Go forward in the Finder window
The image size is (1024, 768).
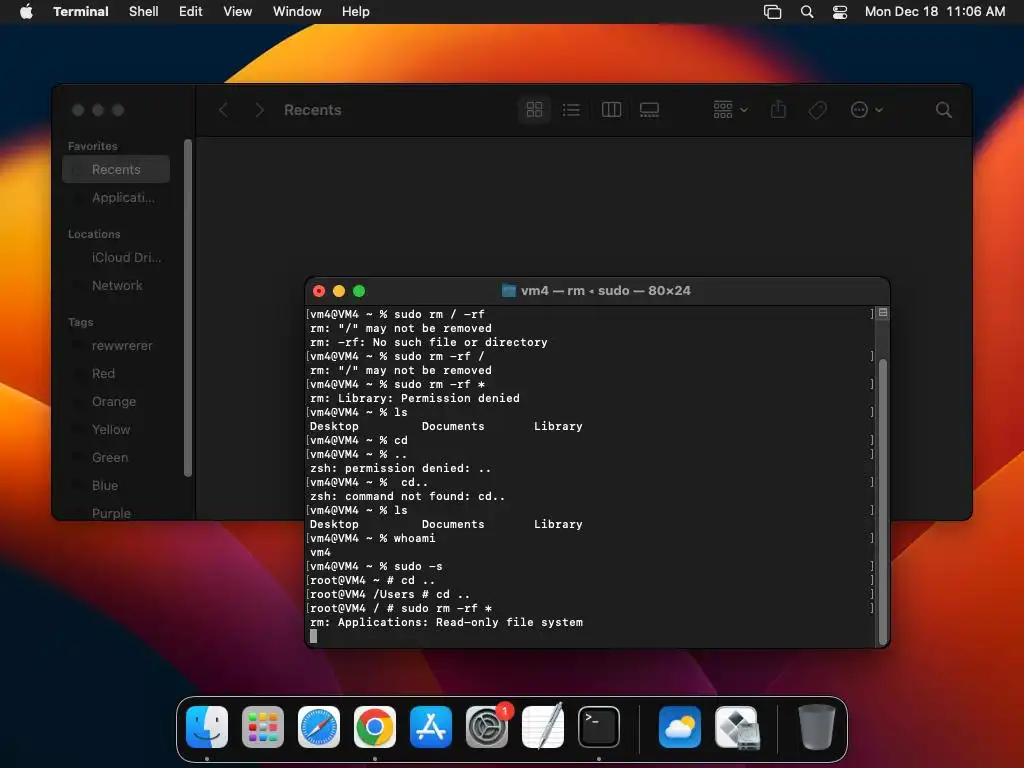click(259, 110)
